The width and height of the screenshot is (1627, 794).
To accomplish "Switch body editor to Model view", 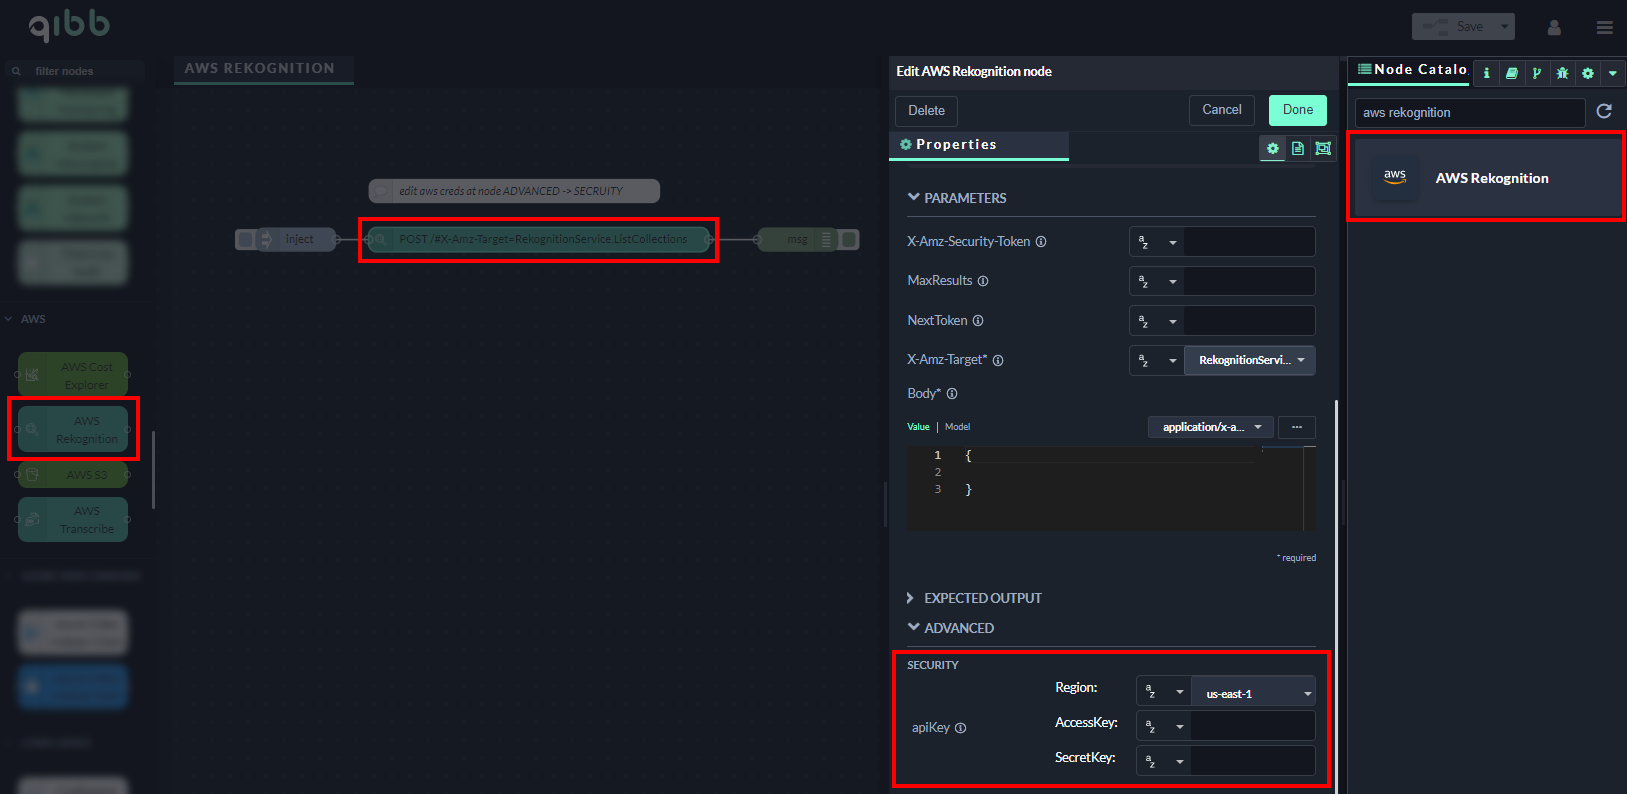I will pos(957,427).
